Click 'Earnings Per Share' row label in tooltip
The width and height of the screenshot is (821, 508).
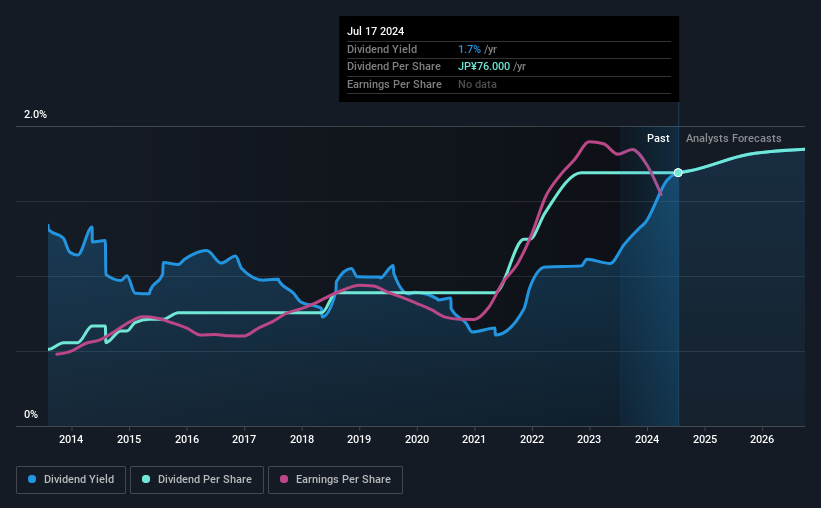(394, 84)
